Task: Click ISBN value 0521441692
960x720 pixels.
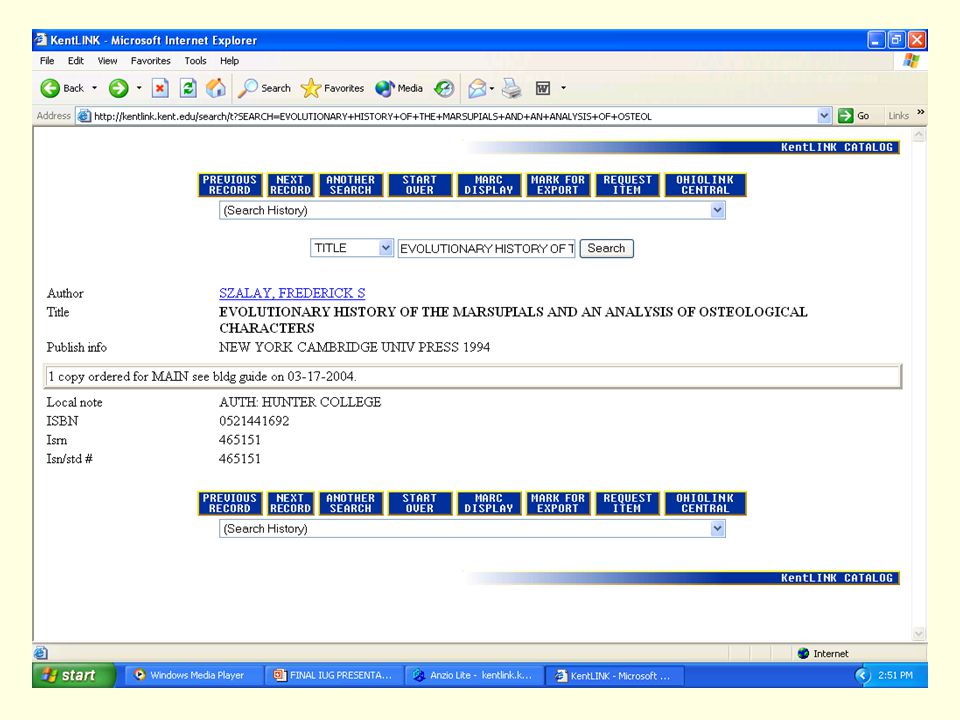Action: point(254,421)
